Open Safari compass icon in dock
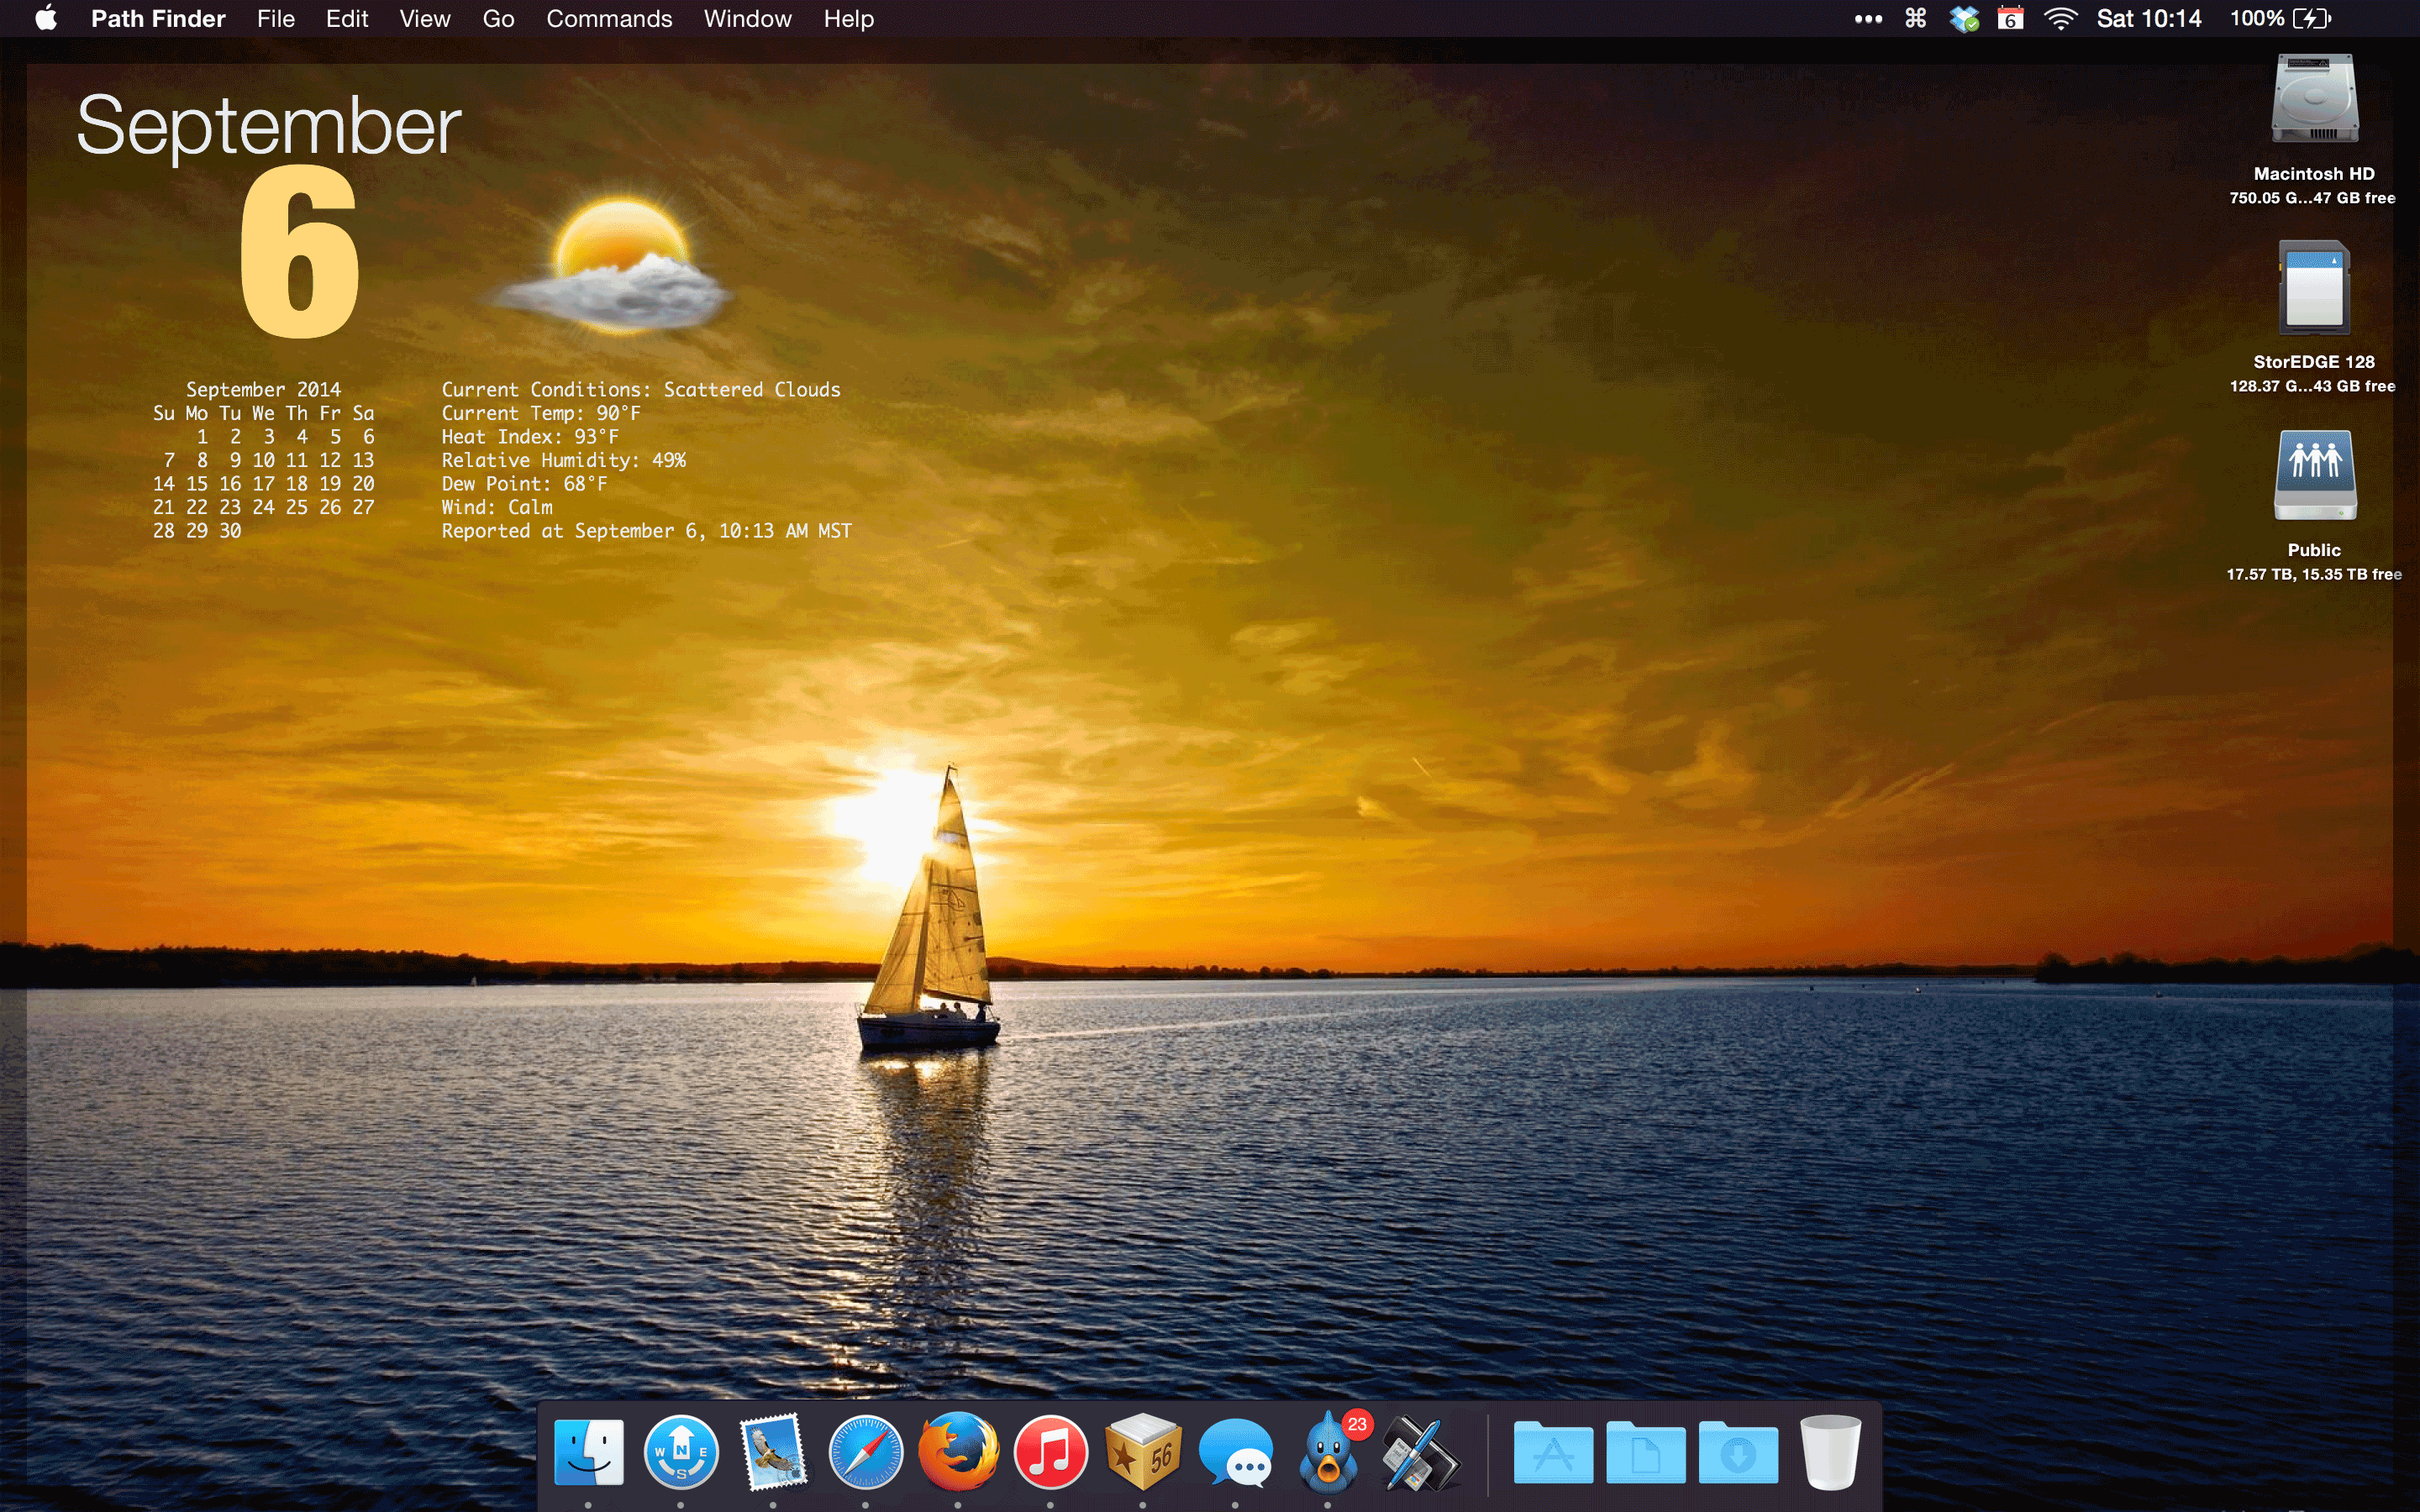 pos(866,1451)
